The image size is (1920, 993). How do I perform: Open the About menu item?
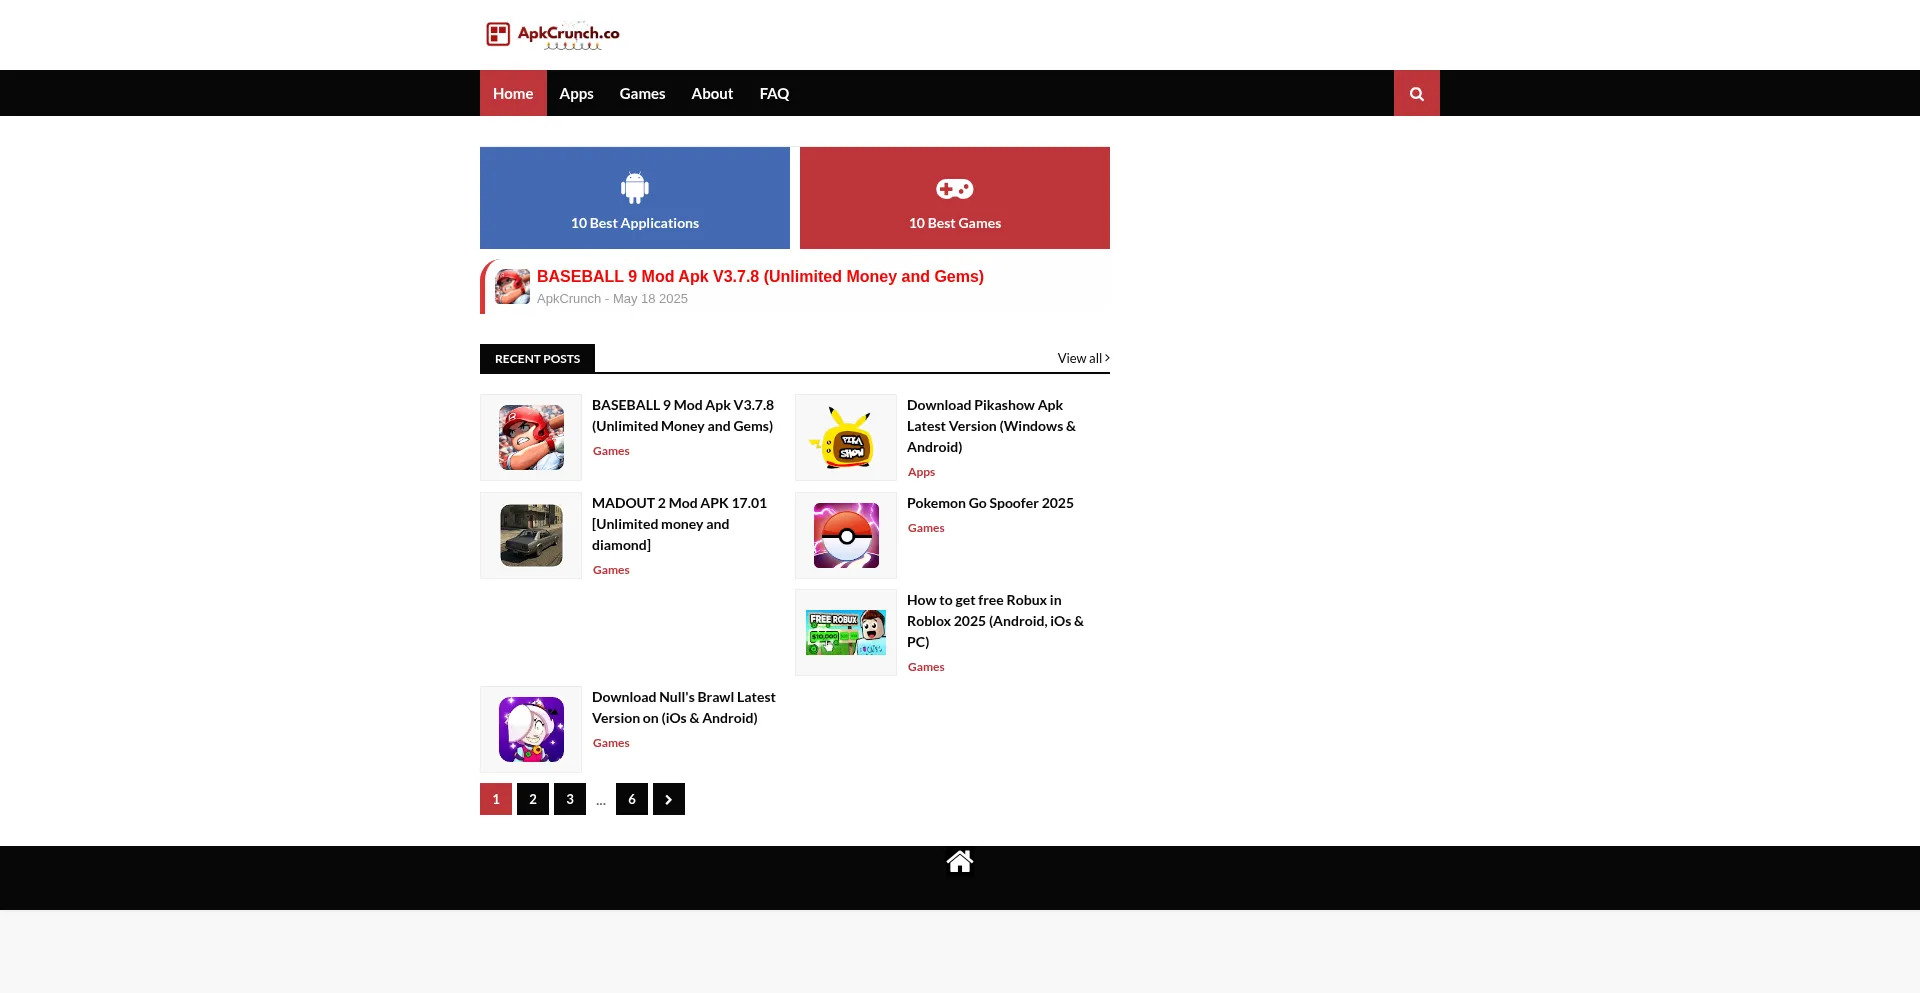click(x=712, y=93)
